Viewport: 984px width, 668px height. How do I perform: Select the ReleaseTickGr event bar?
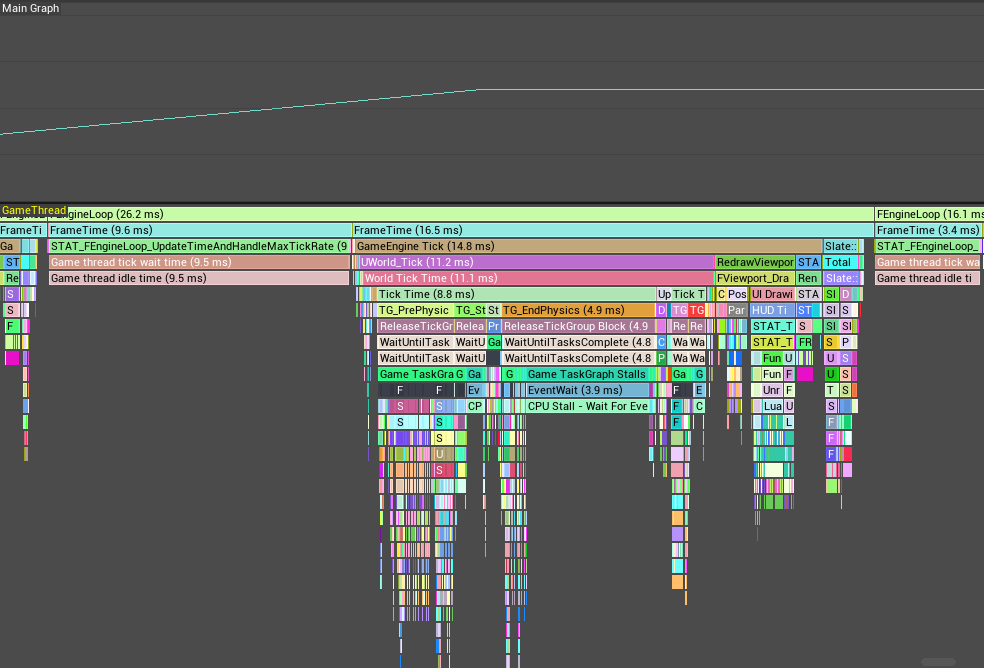(x=415, y=326)
